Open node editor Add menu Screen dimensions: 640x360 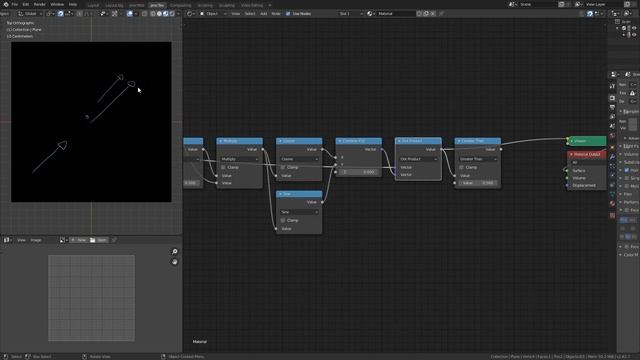click(264, 13)
